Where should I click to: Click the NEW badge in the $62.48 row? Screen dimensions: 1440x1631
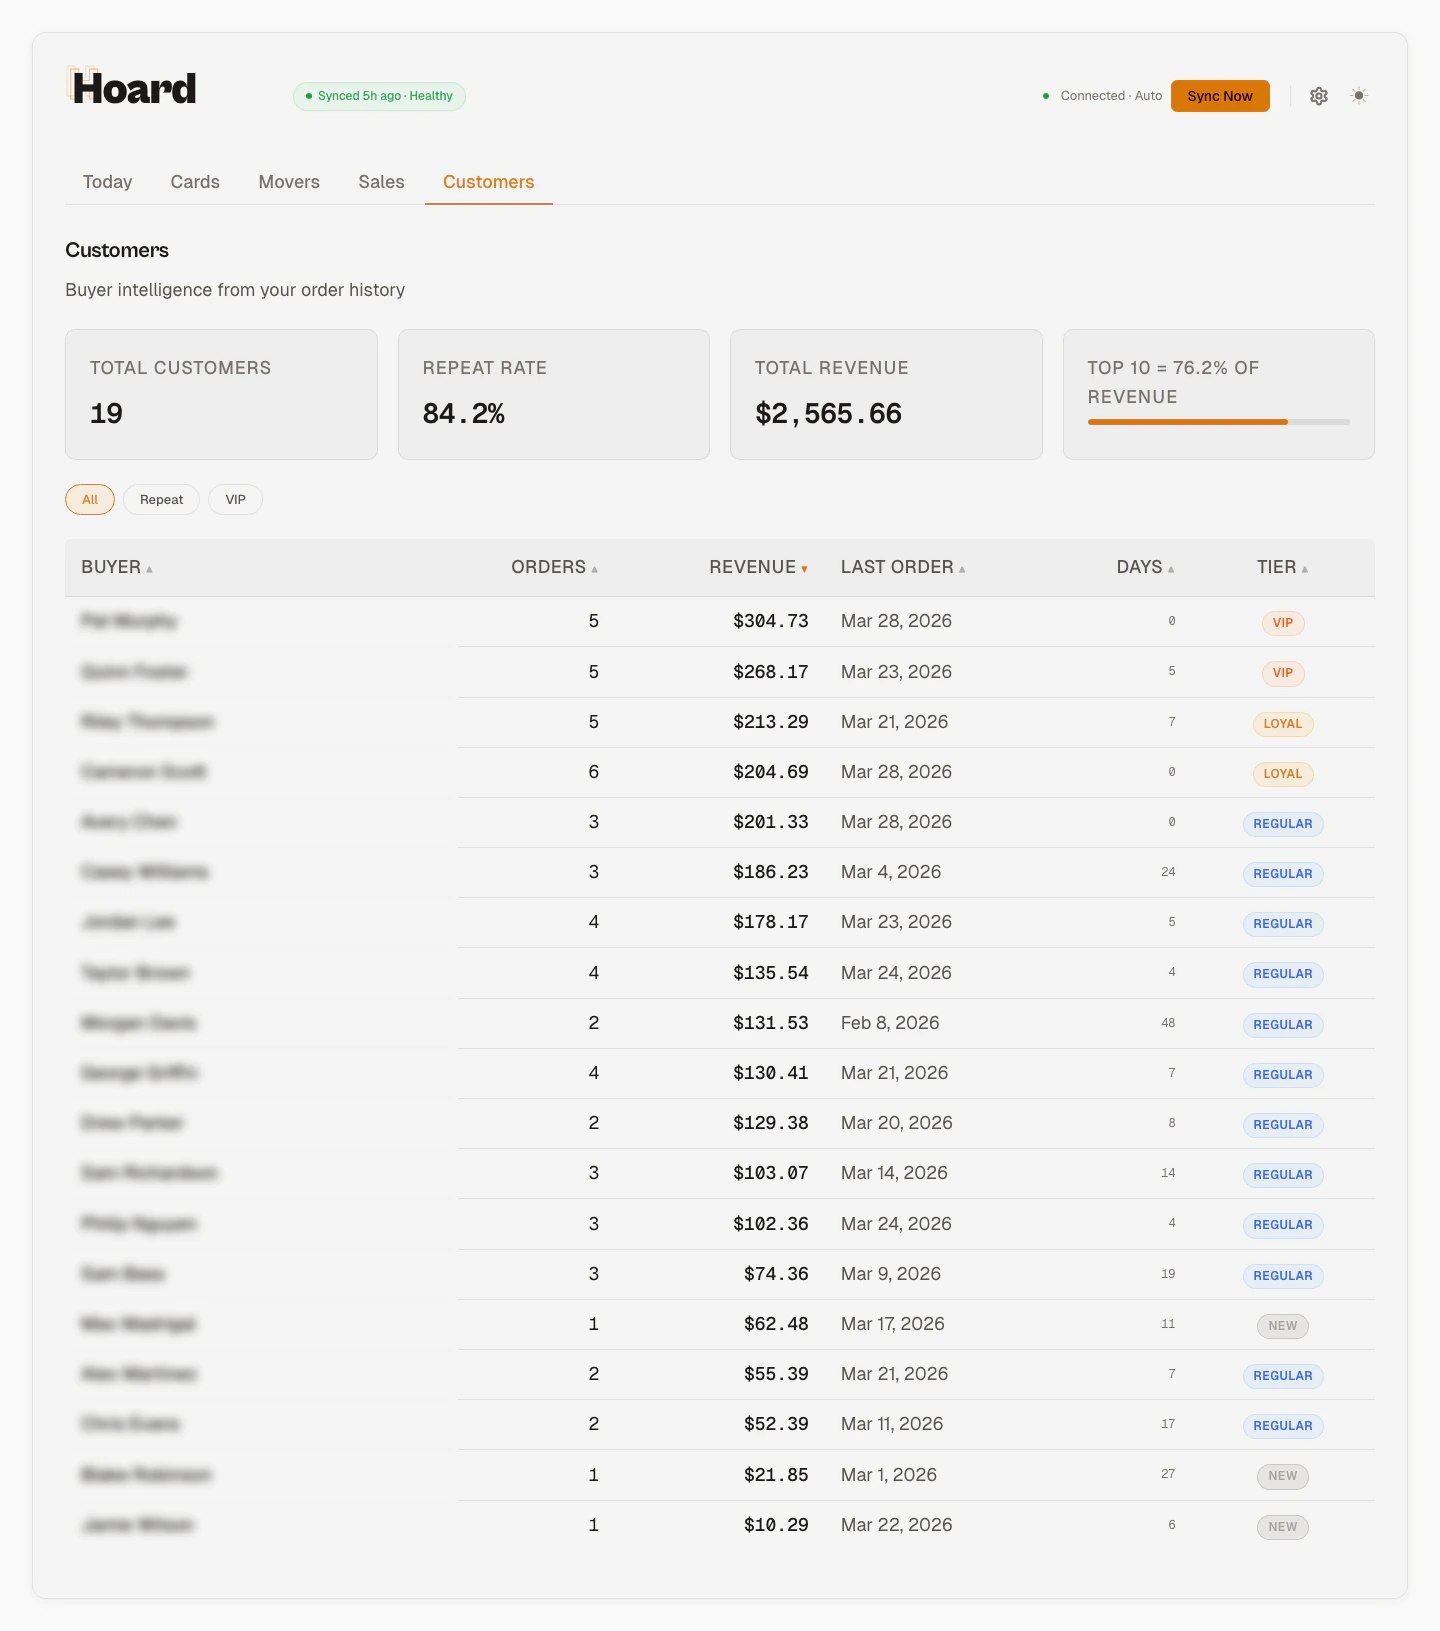[x=1283, y=1326]
